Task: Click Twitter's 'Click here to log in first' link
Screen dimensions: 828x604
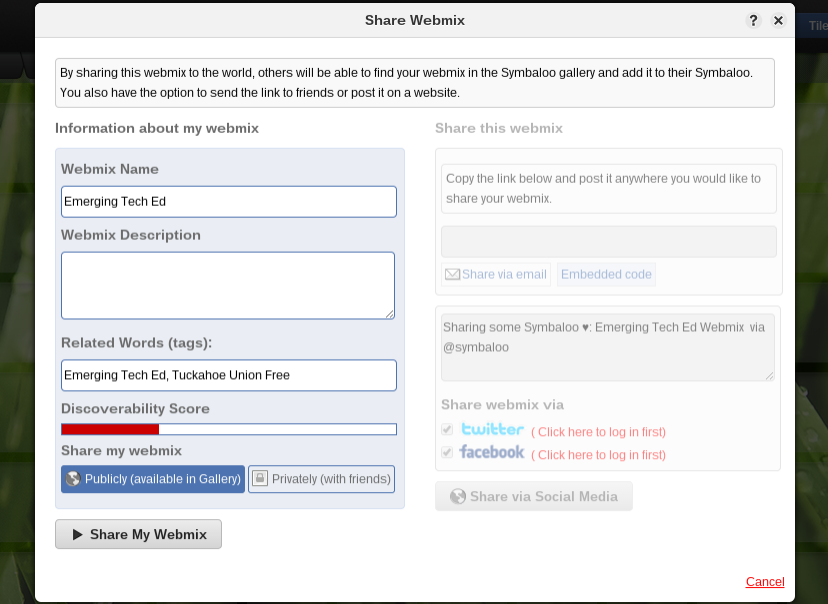Action: point(598,432)
